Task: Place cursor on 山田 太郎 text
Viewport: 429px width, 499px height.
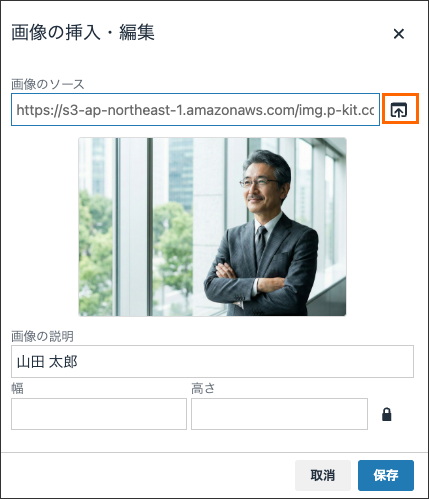Action: coord(47,362)
